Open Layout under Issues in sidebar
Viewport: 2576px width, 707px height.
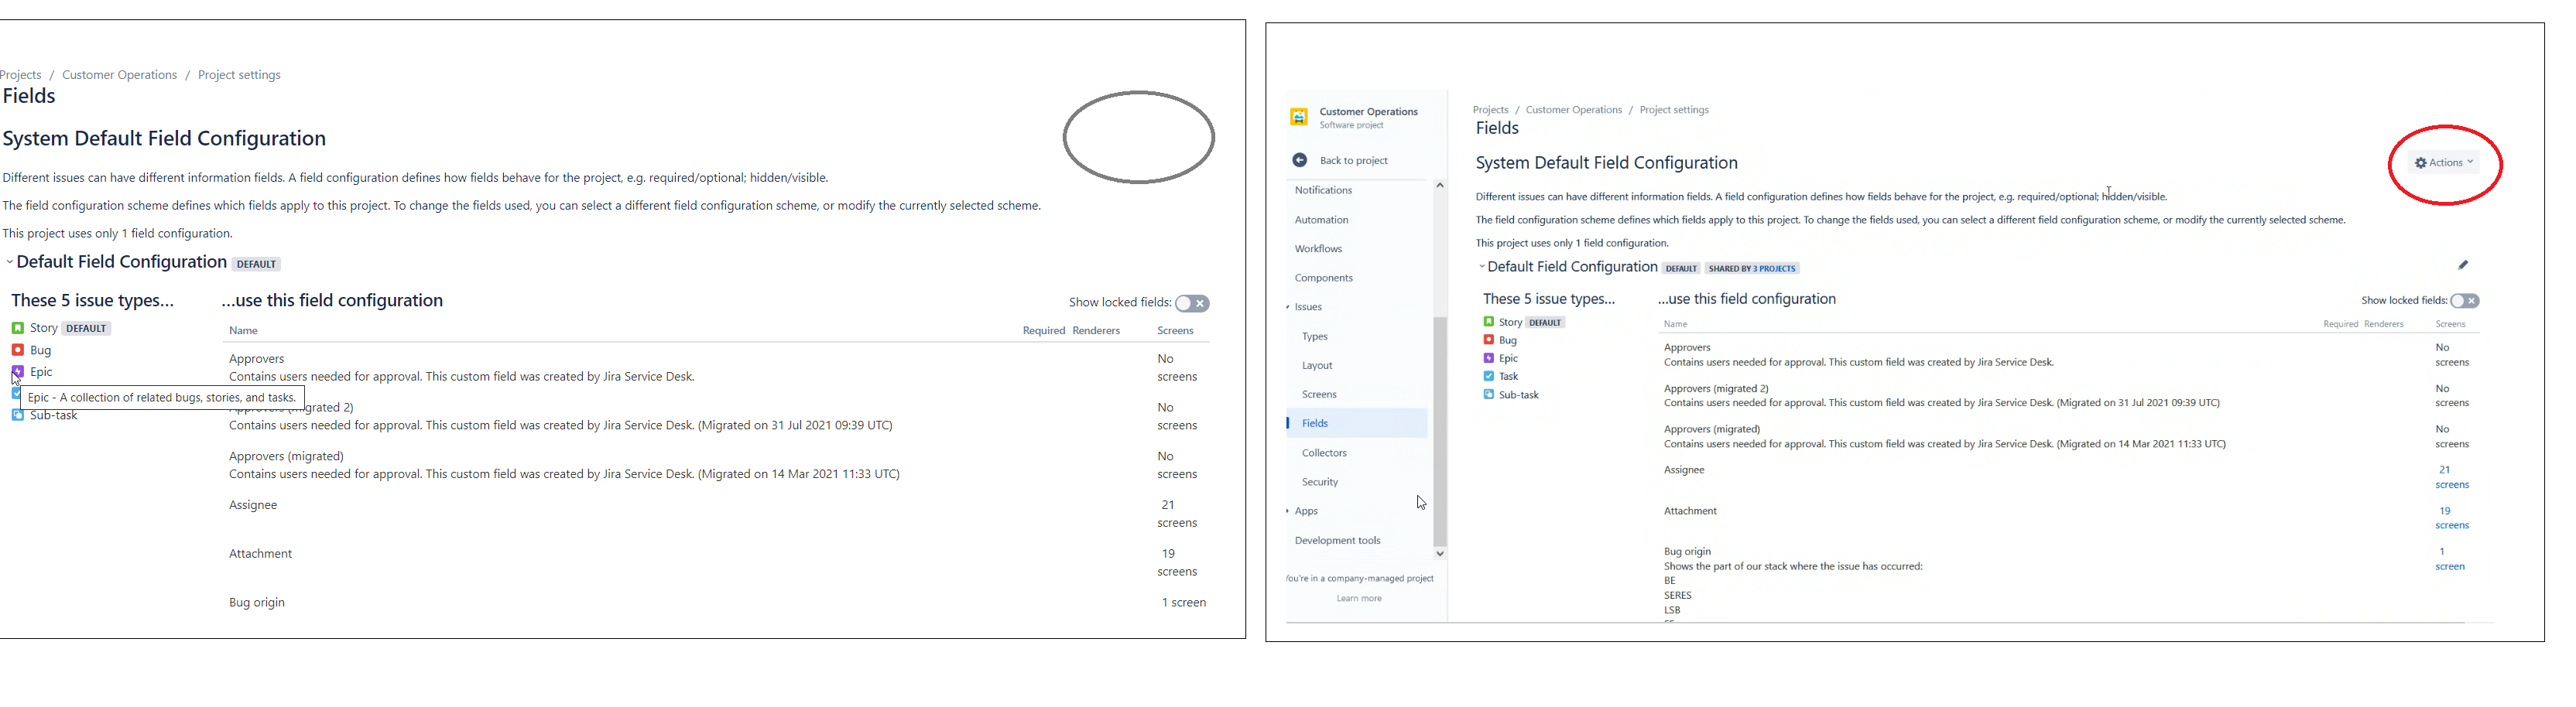(1317, 366)
